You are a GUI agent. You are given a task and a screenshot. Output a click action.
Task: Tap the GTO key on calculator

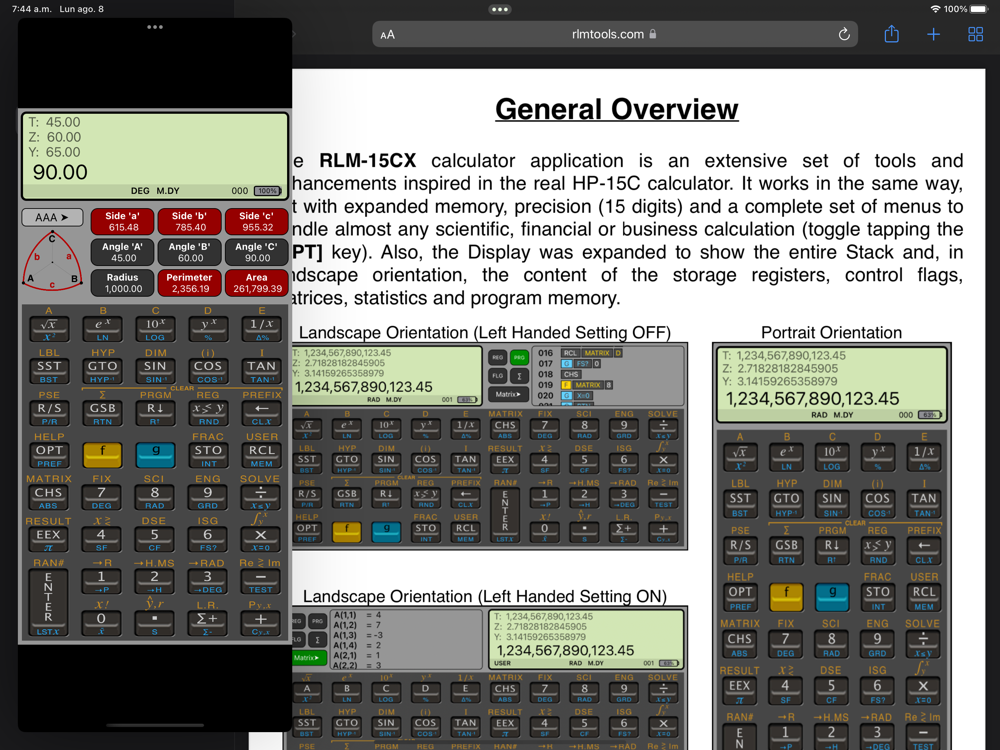click(x=102, y=371)
